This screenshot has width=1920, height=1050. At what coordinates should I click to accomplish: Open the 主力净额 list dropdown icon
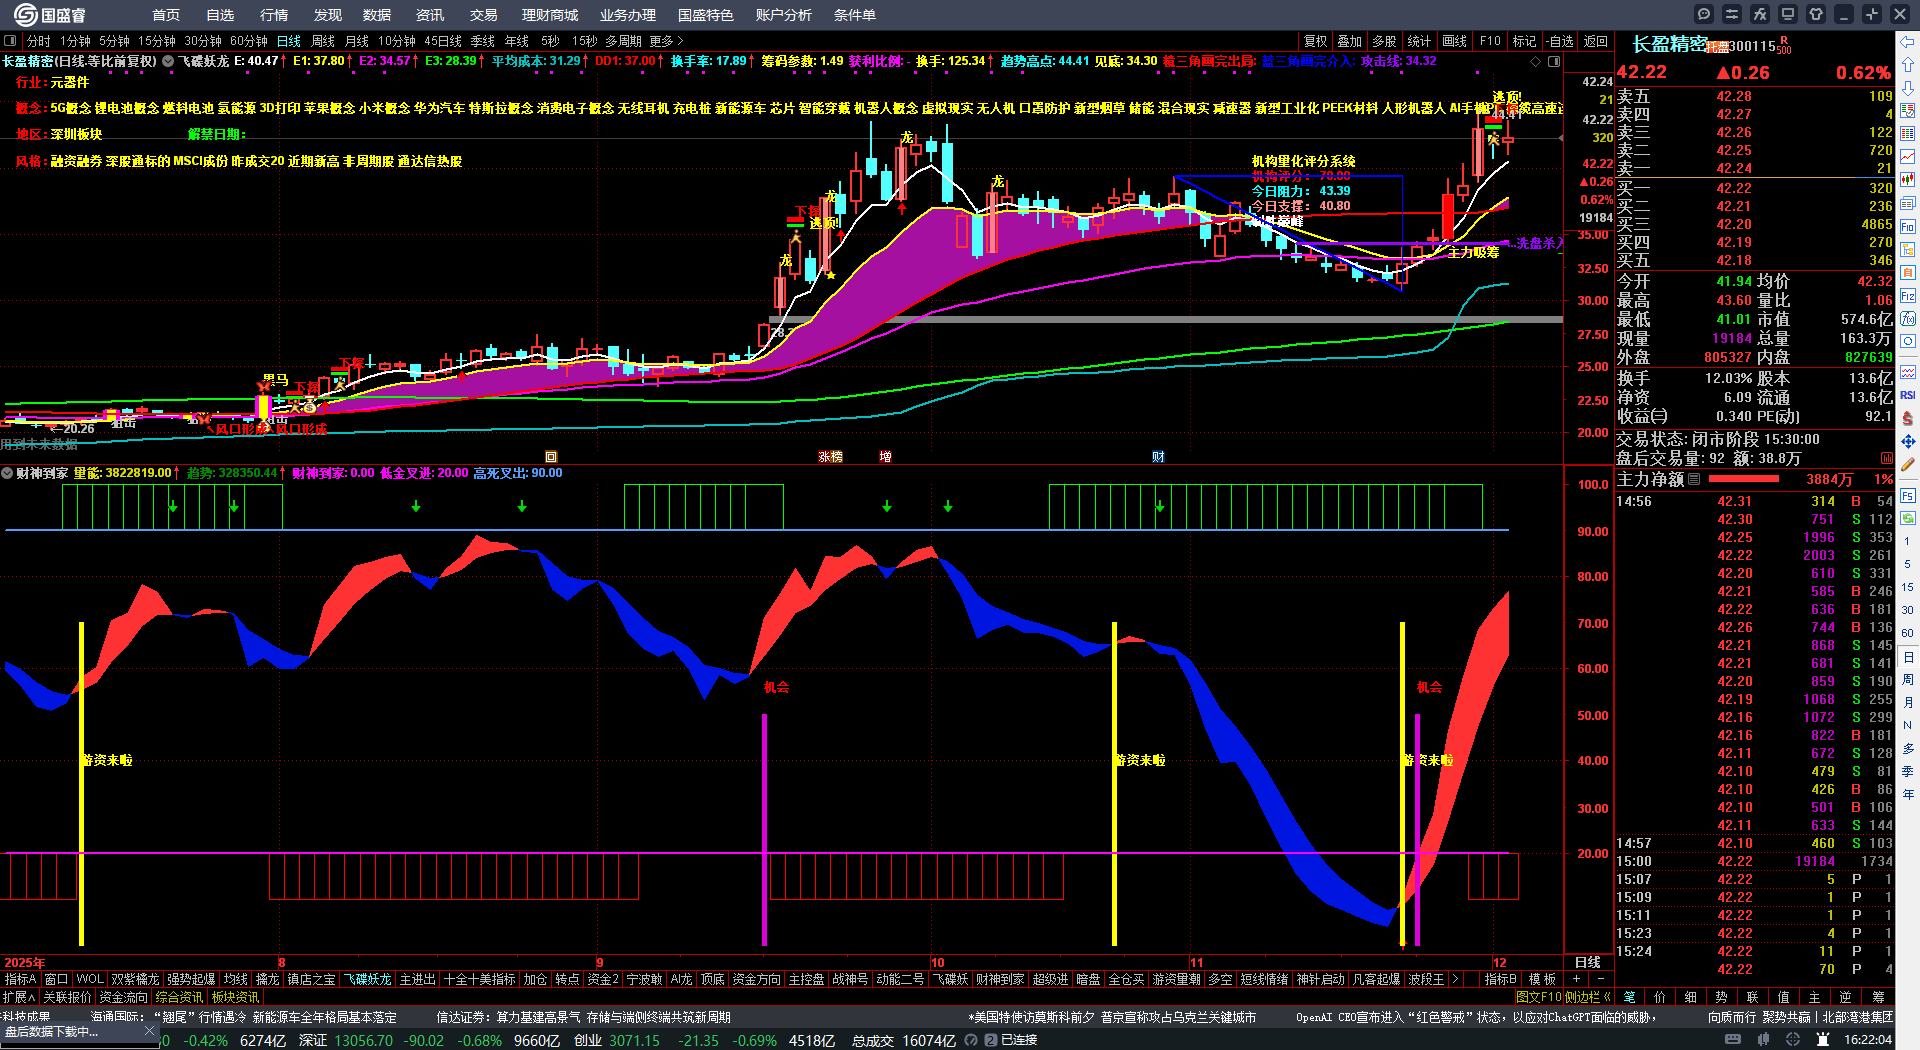[1694, 479]
